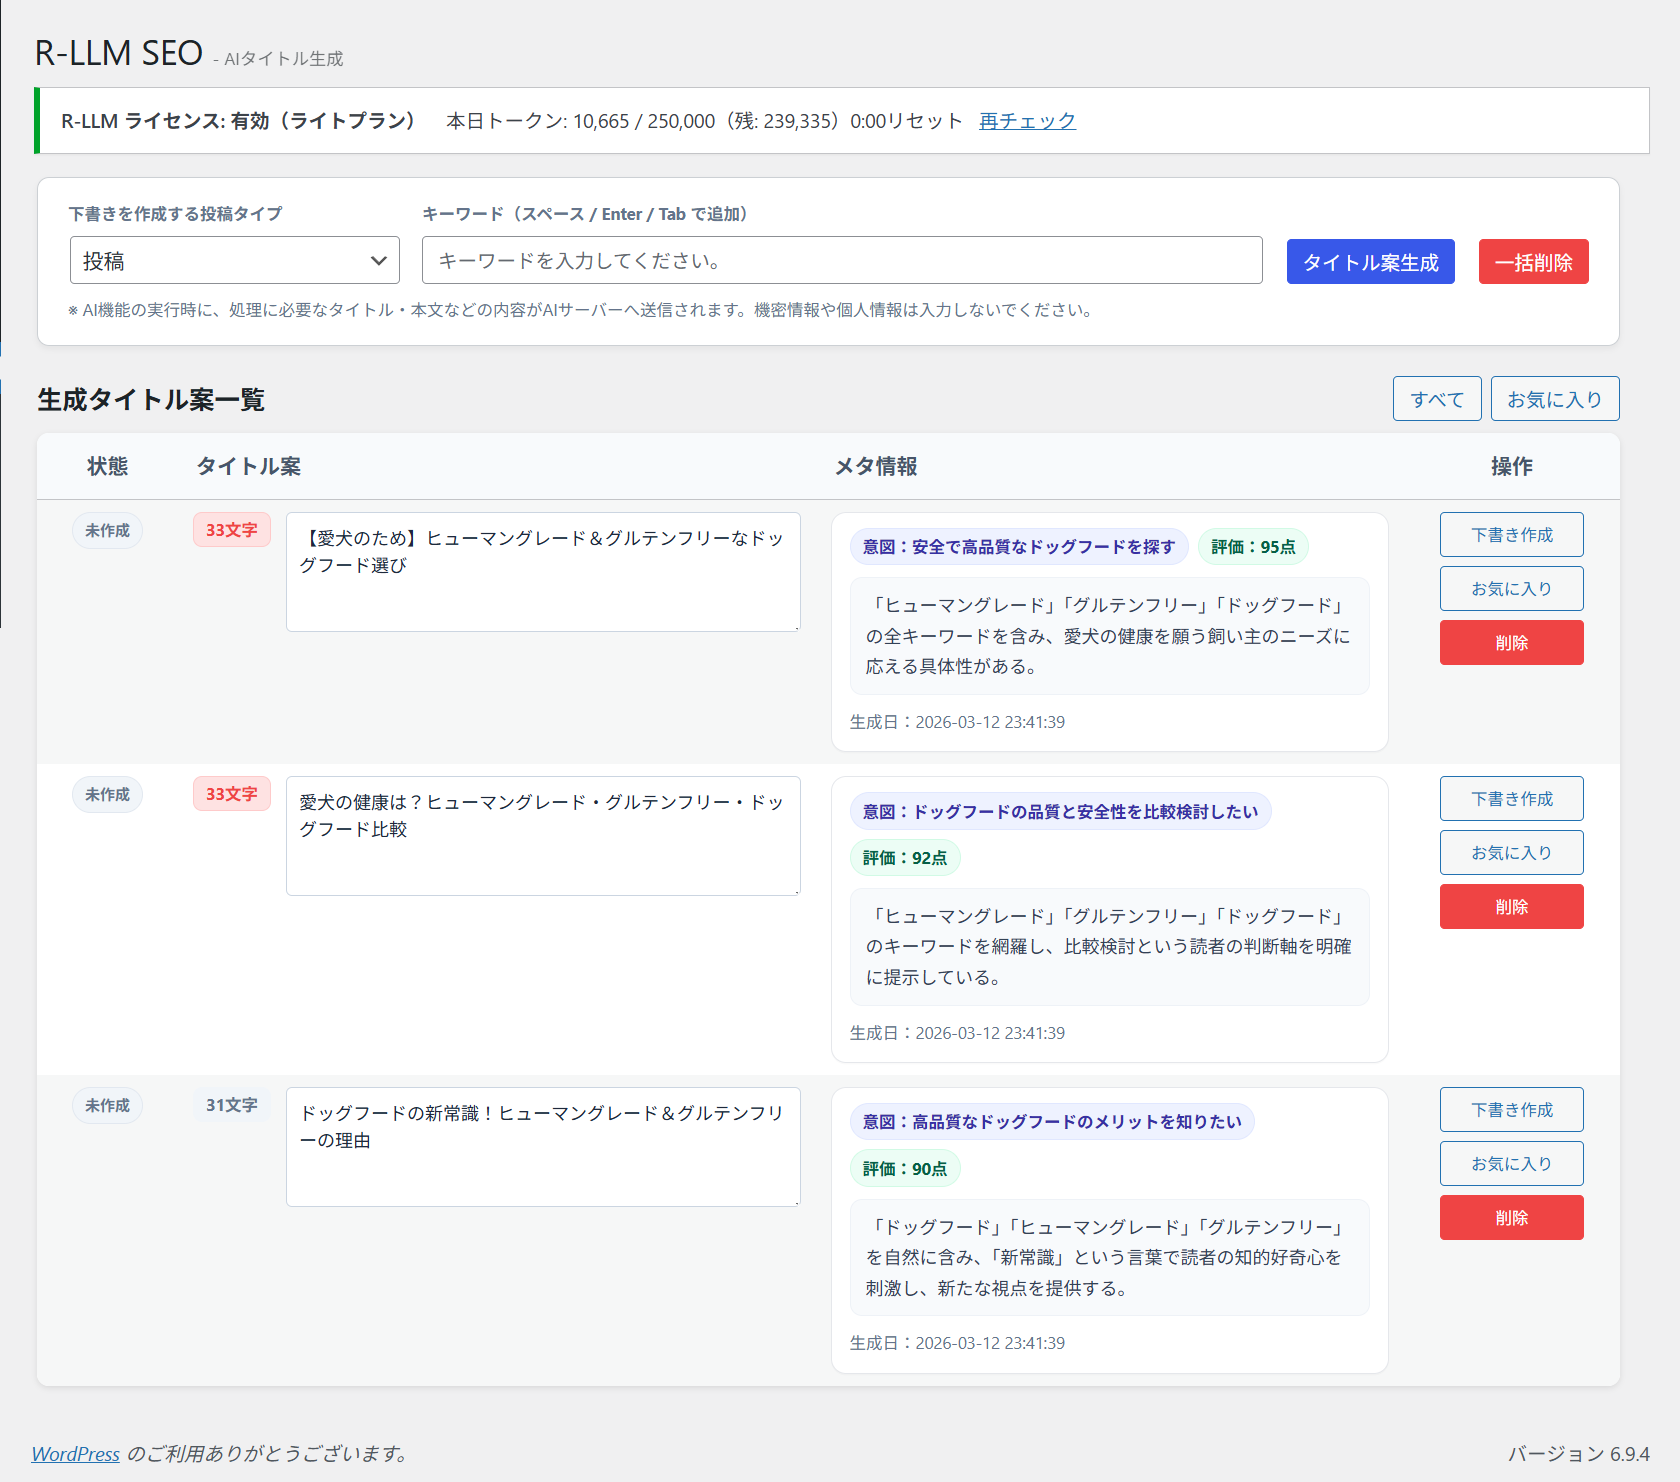Favorite the 【愛犬のため】 title row

tap(1511, 589)
